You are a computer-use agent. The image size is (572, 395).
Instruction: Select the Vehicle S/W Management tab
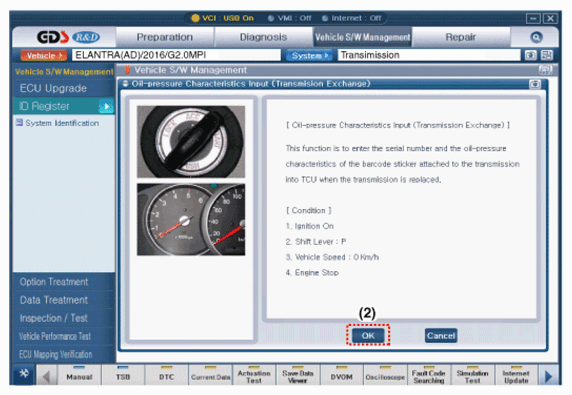click(362, 37)
